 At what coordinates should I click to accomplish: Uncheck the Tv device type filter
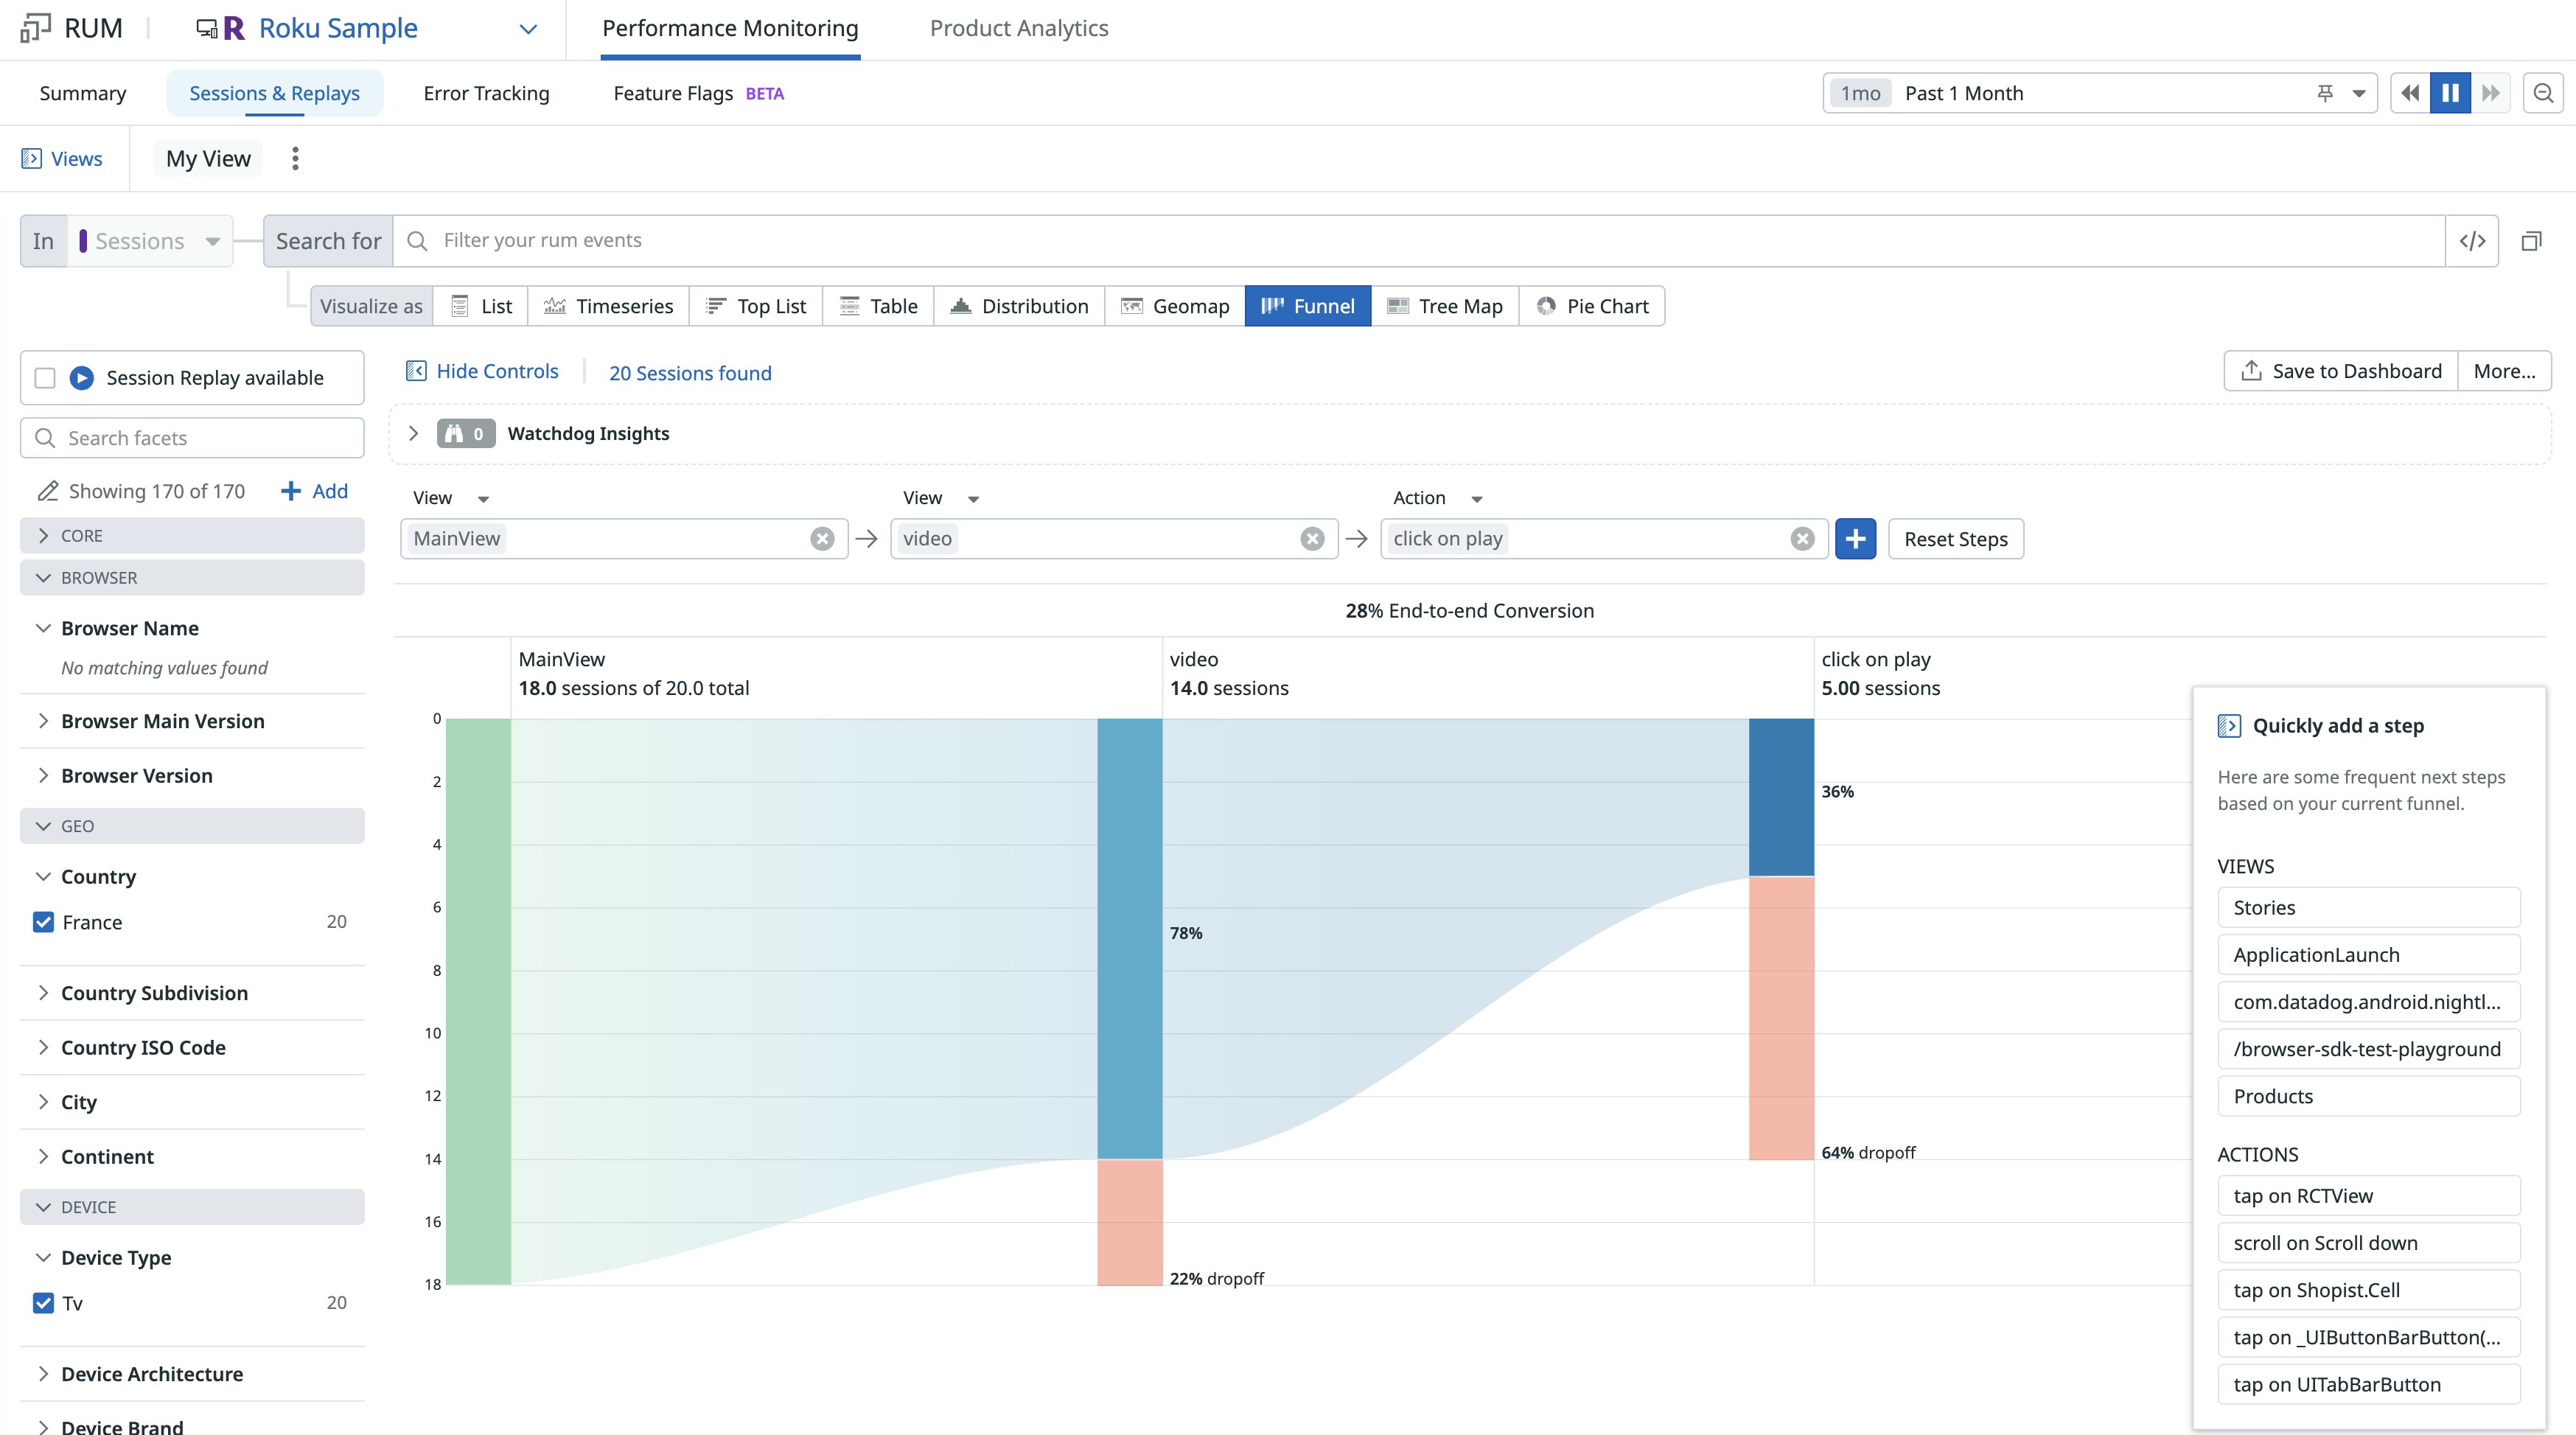tap(43, 1303)
